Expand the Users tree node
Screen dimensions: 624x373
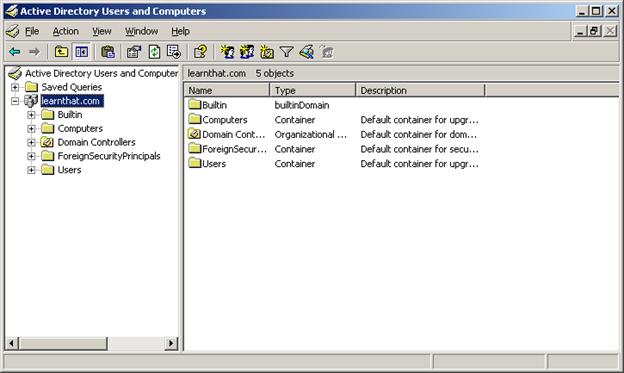[31, 170]
